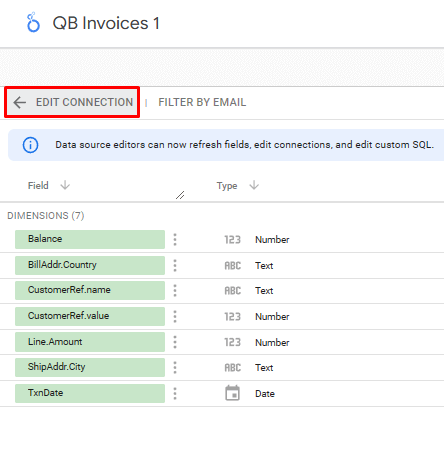
Task: Click the ABC text icon in CustomerRef.name row
Action: pyautogui.click(x=232, y=291)
